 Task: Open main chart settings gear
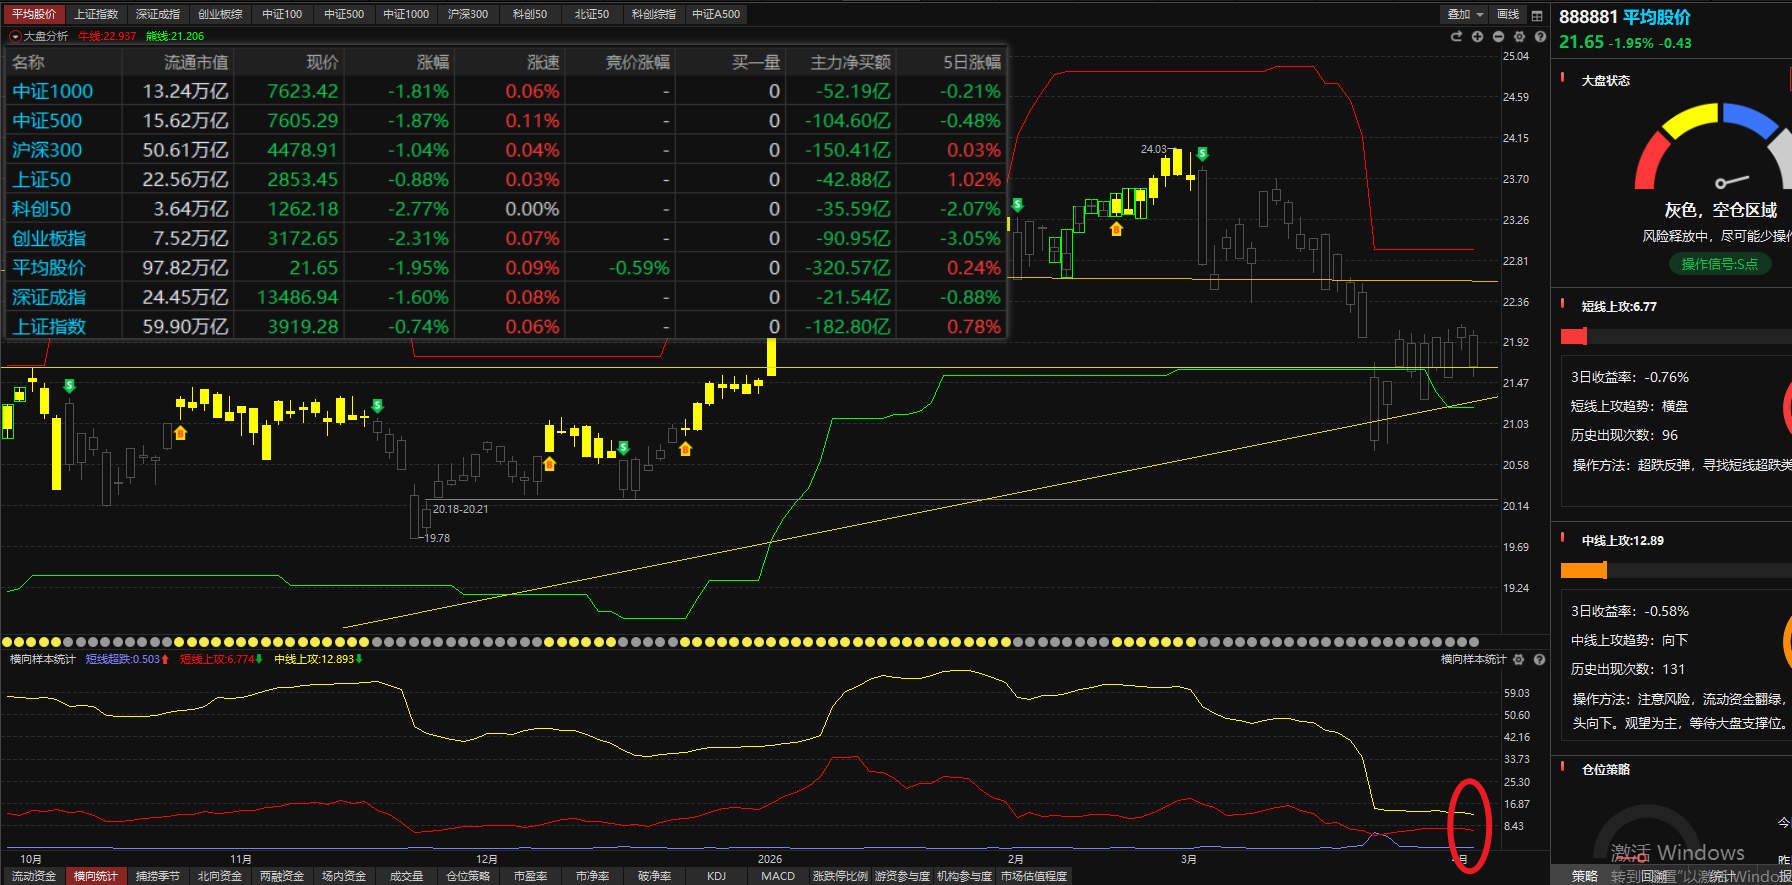1519,37
